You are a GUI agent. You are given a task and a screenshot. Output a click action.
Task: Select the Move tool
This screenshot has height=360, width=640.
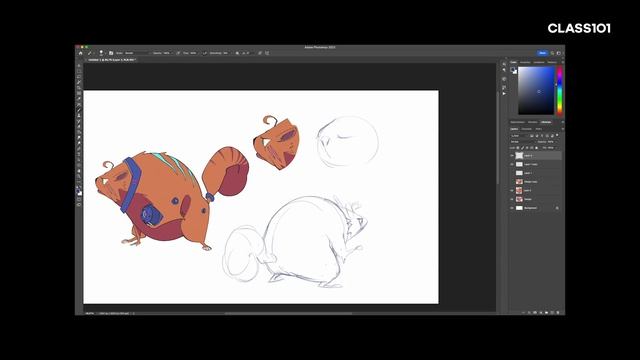pyautogui.click(x=79, y=65)
